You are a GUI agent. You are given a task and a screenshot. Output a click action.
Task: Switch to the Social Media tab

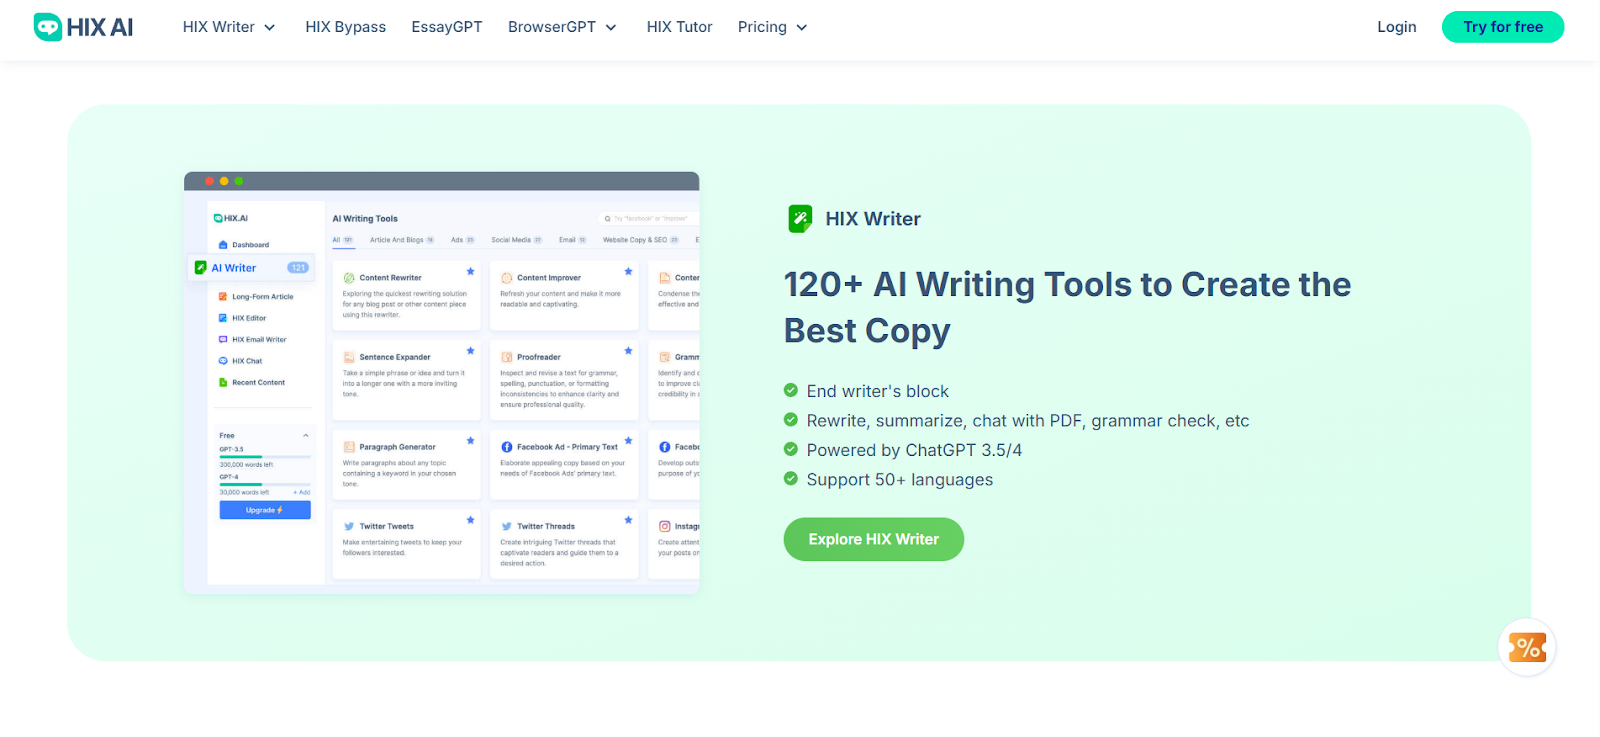(517, 240)
